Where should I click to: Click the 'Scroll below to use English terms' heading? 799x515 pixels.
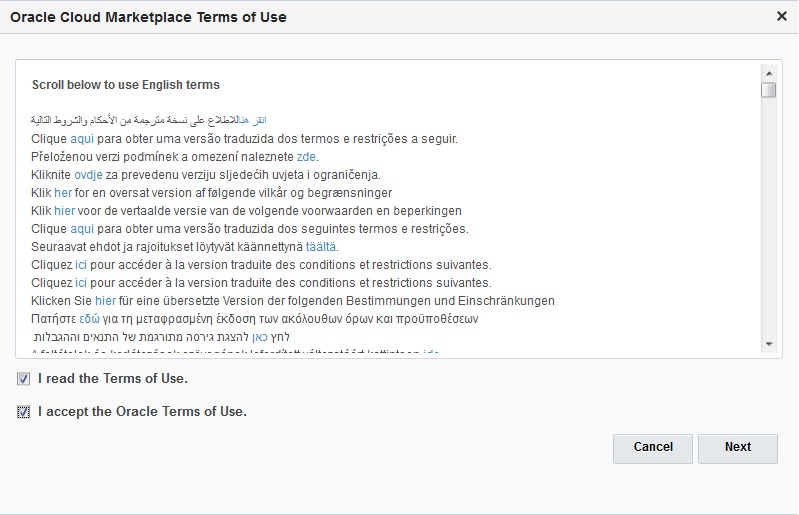pos(126,85)
